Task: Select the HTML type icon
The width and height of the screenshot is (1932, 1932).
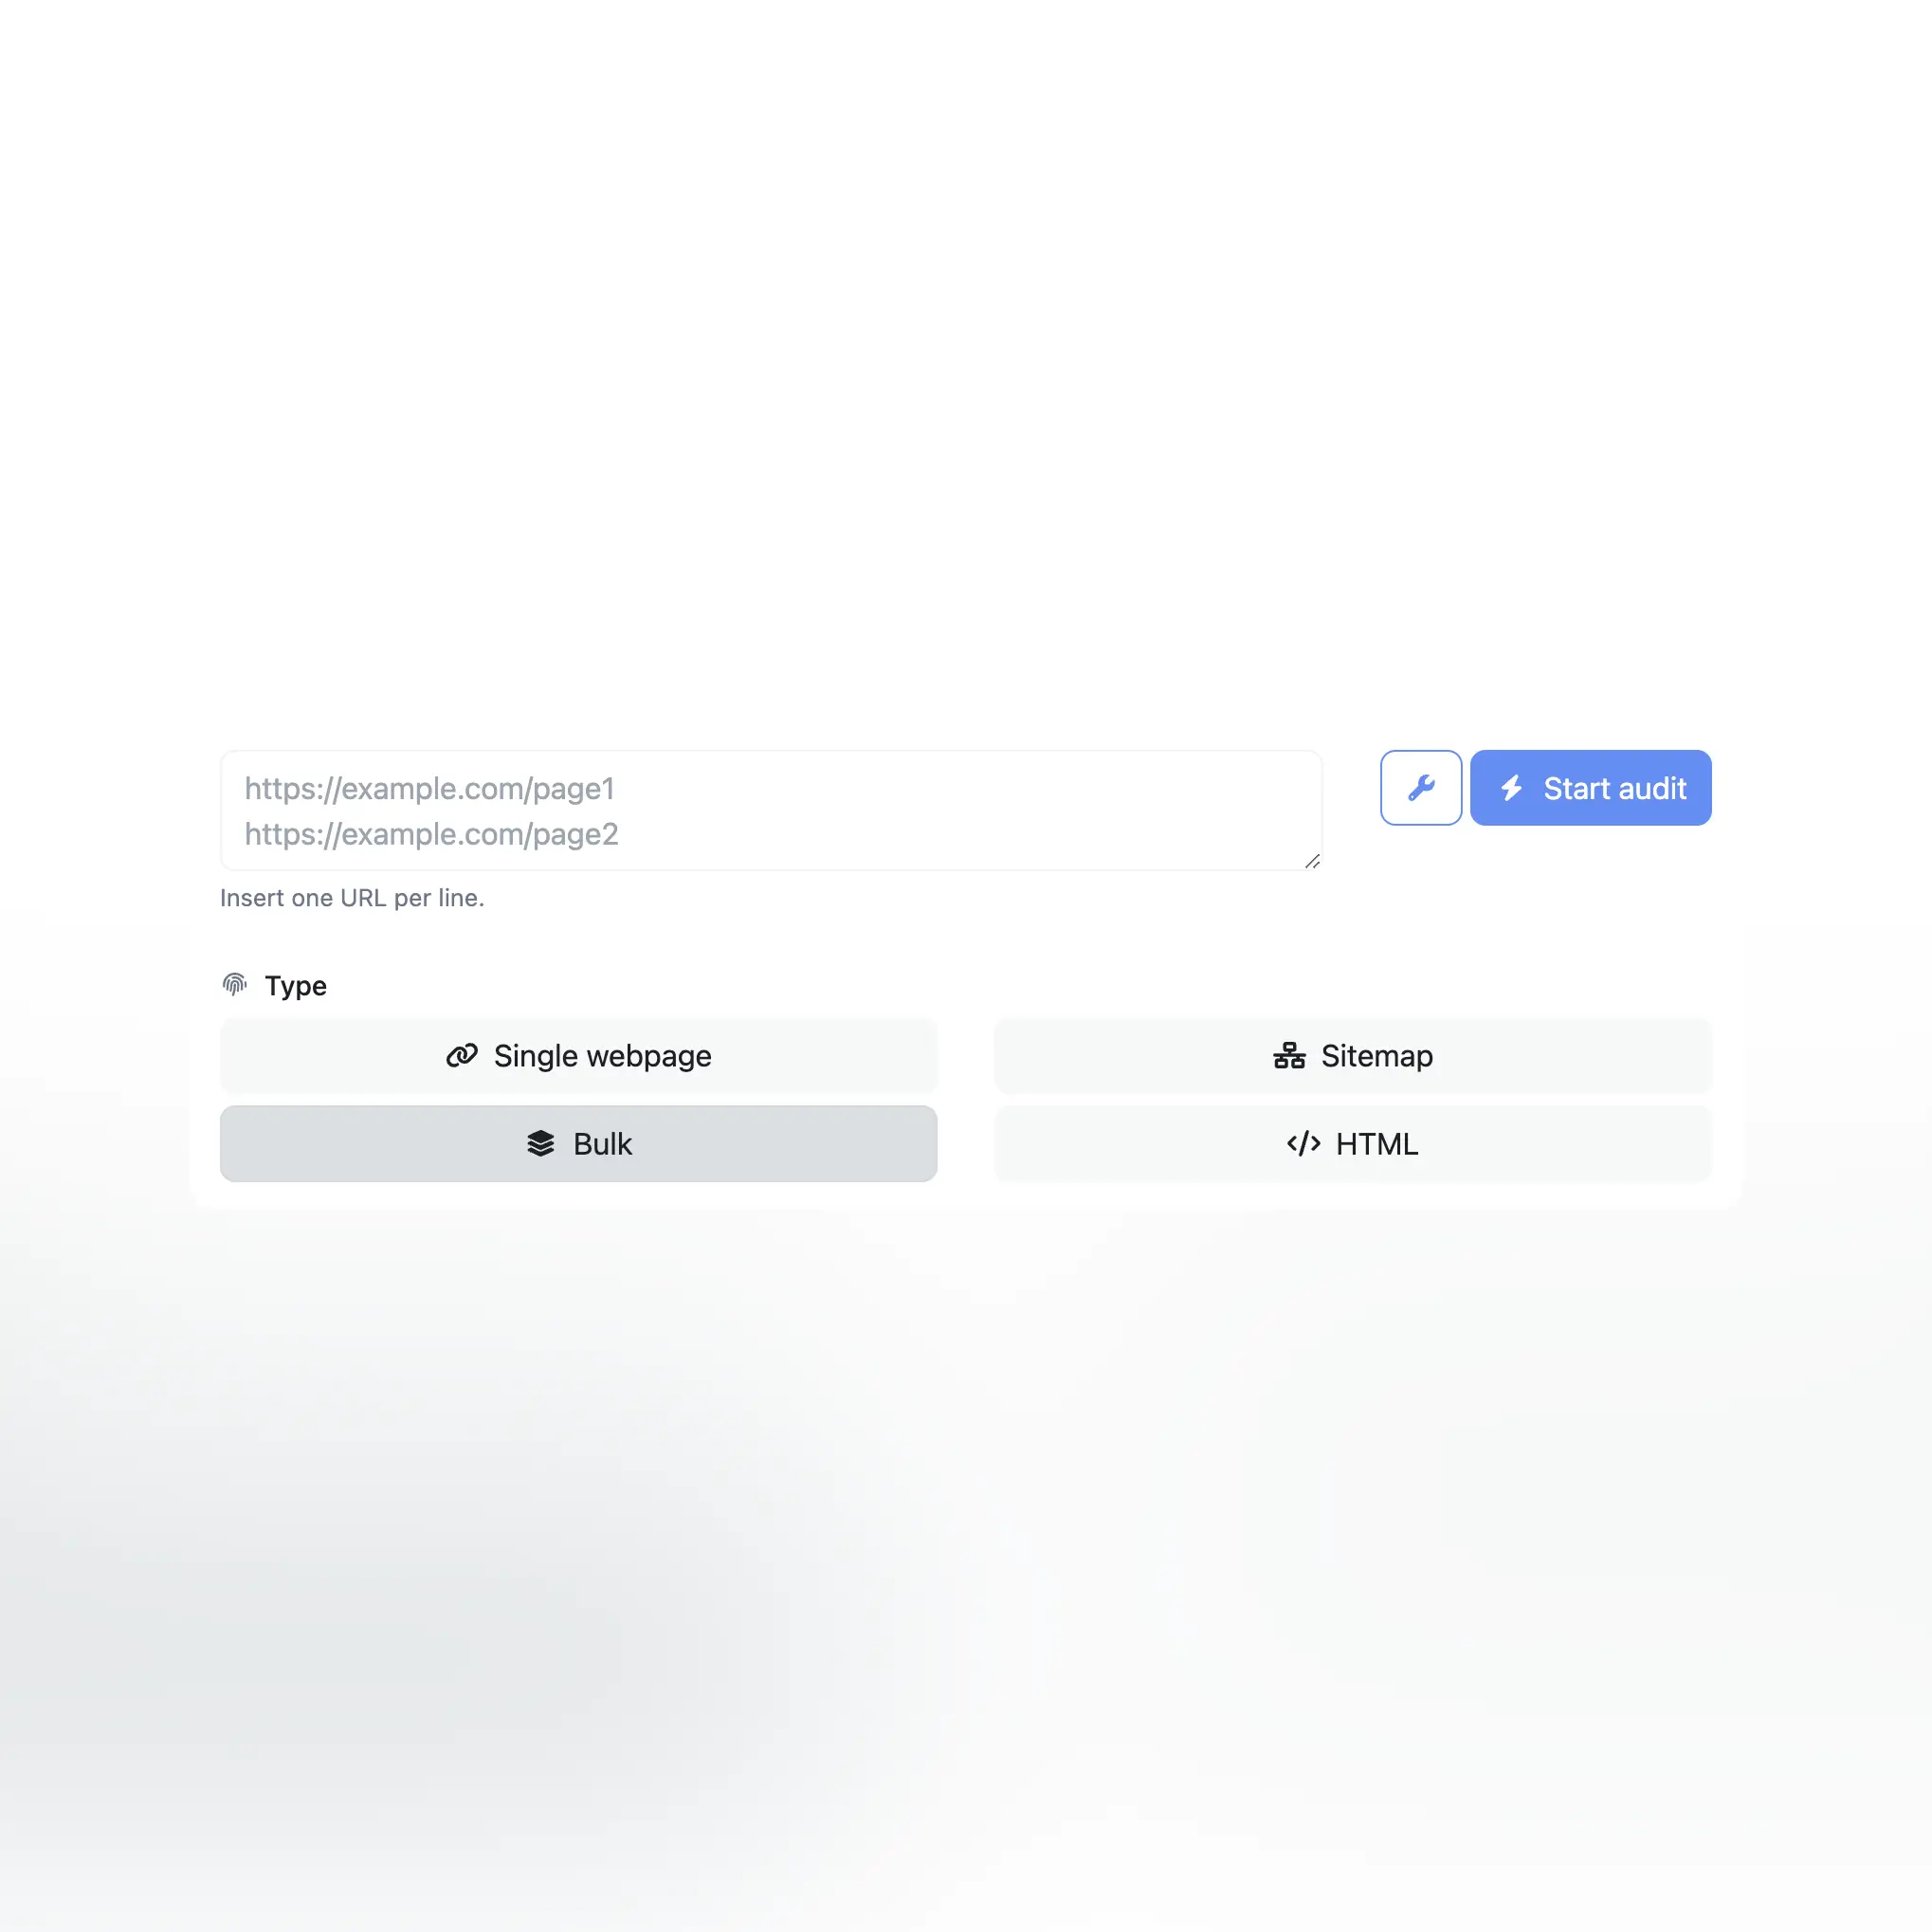Action: (1303, 1143)
